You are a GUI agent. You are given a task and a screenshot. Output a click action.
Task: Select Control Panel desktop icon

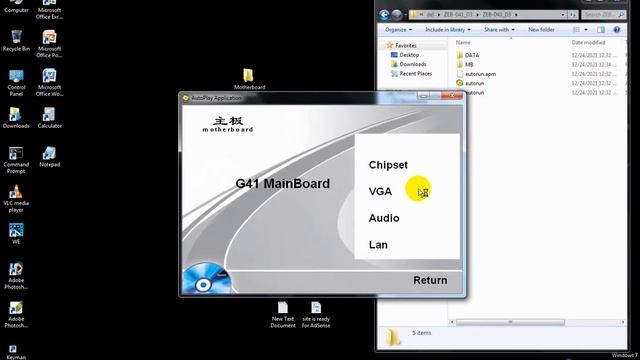pos(16,83)
